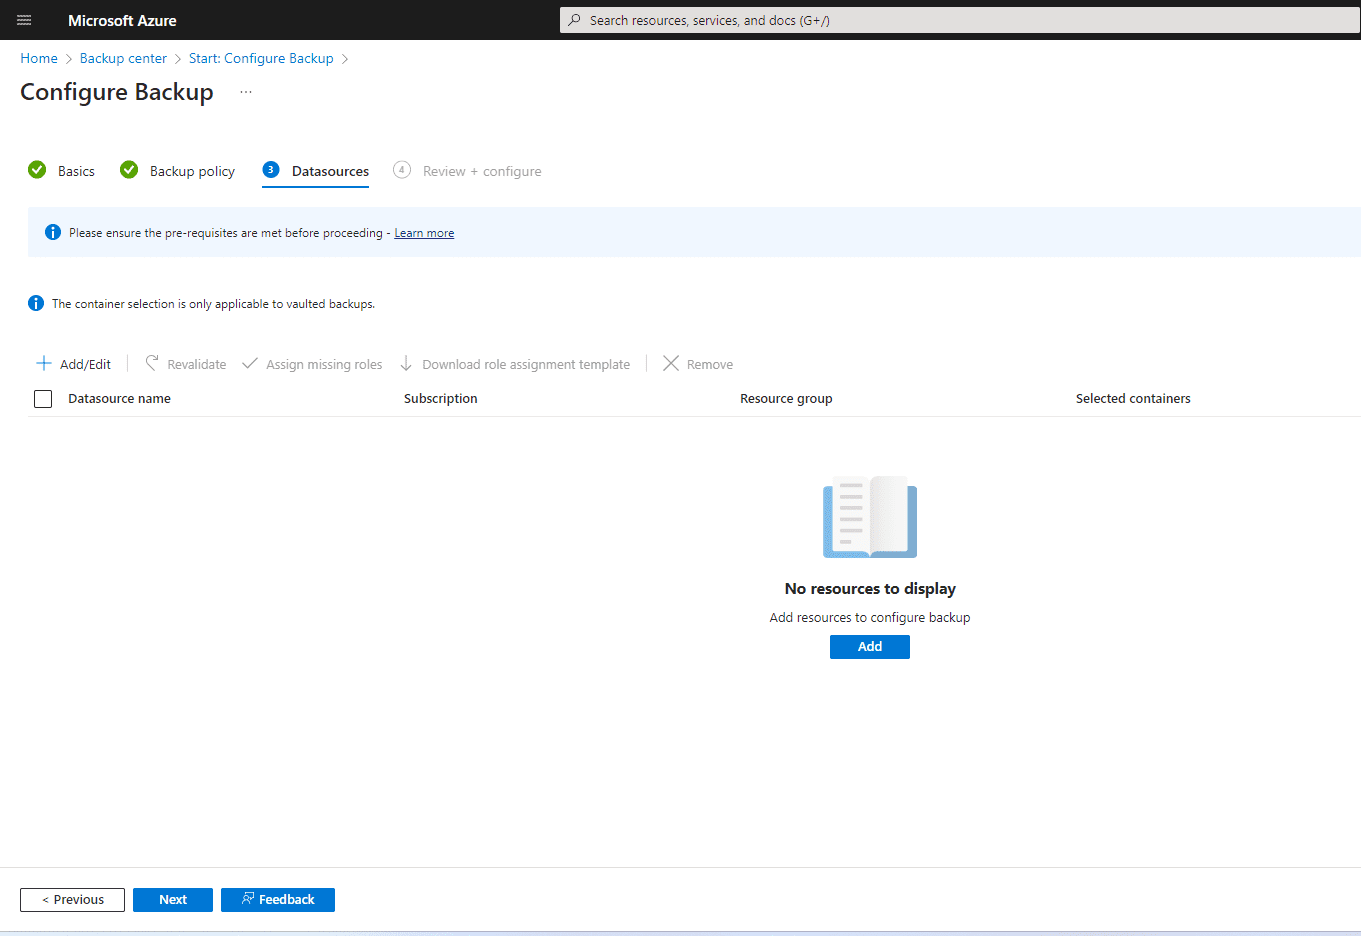Click the step 3 circle for Datasources
Screen dimensions: 1361x936
click(x=271, y=170)
